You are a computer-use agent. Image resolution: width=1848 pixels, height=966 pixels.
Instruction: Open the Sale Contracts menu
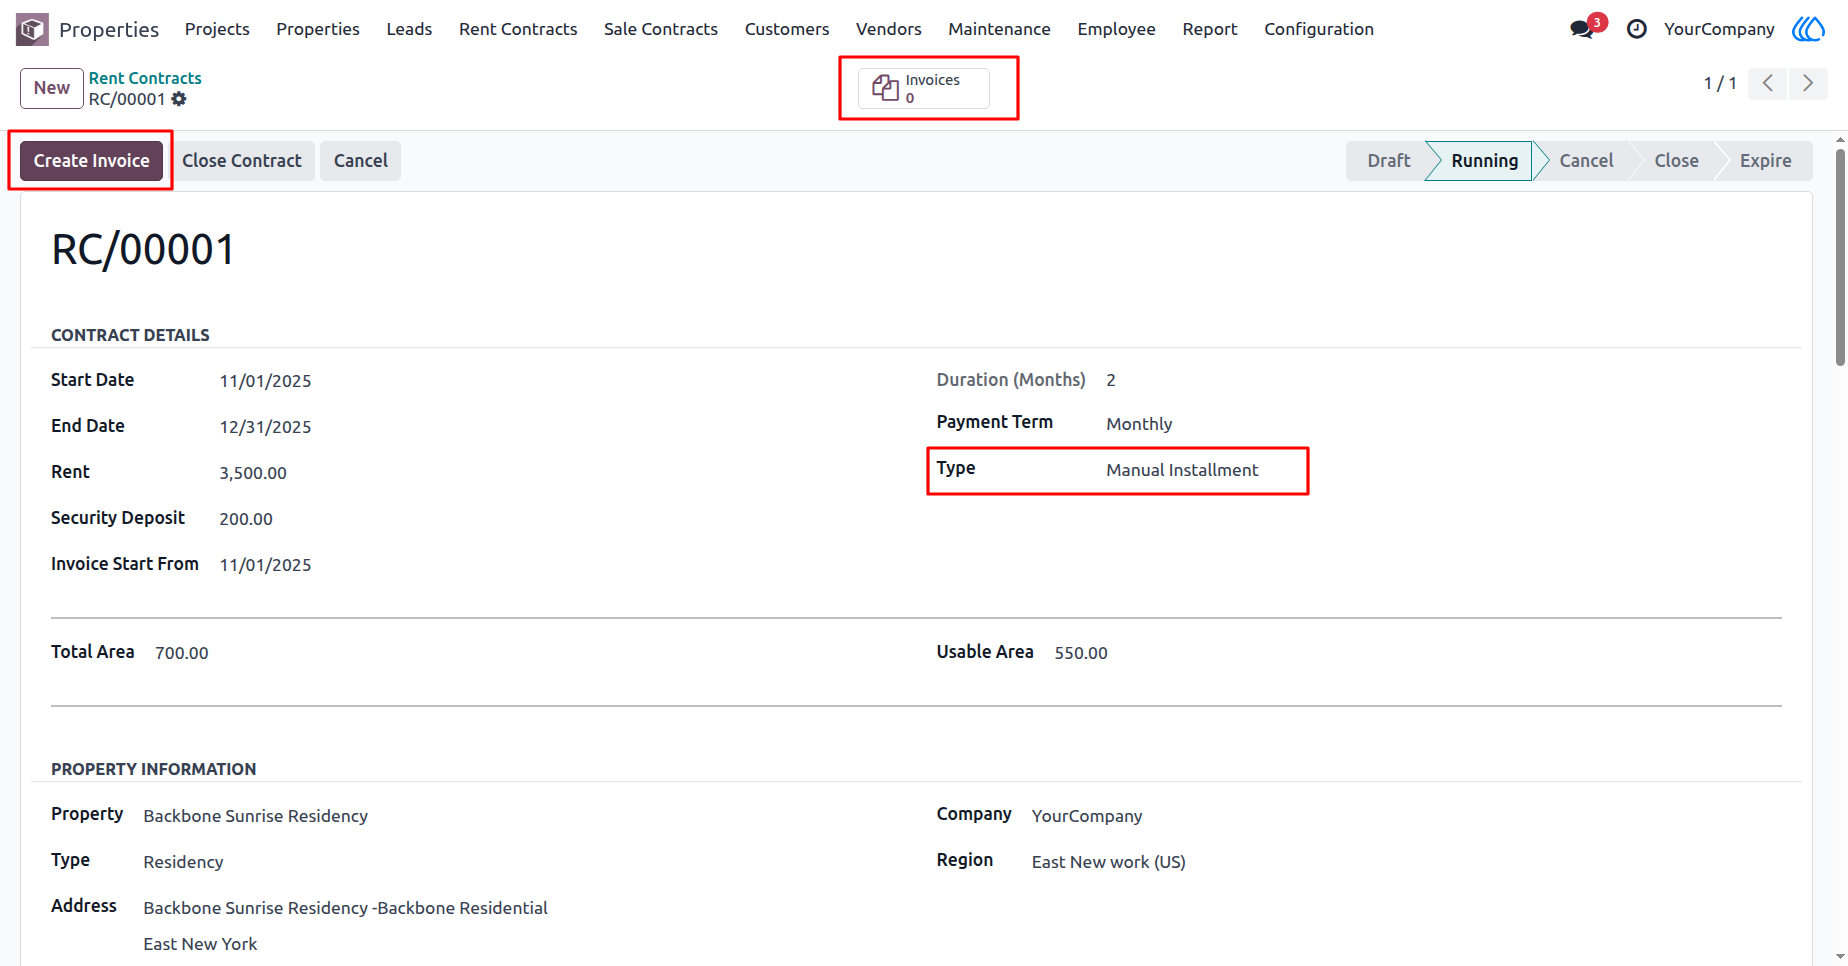coord(661,29)
